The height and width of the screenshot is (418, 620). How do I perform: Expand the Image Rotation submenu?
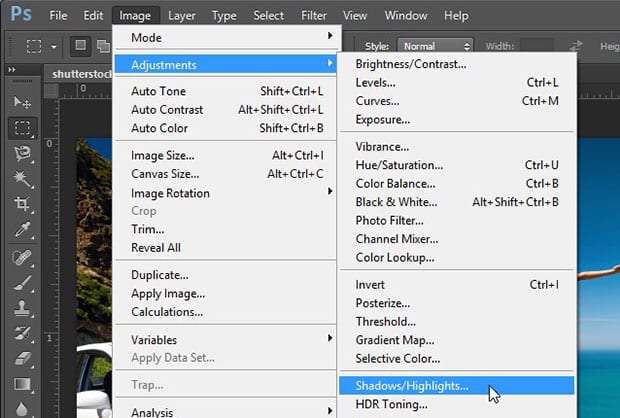[227, 193]
